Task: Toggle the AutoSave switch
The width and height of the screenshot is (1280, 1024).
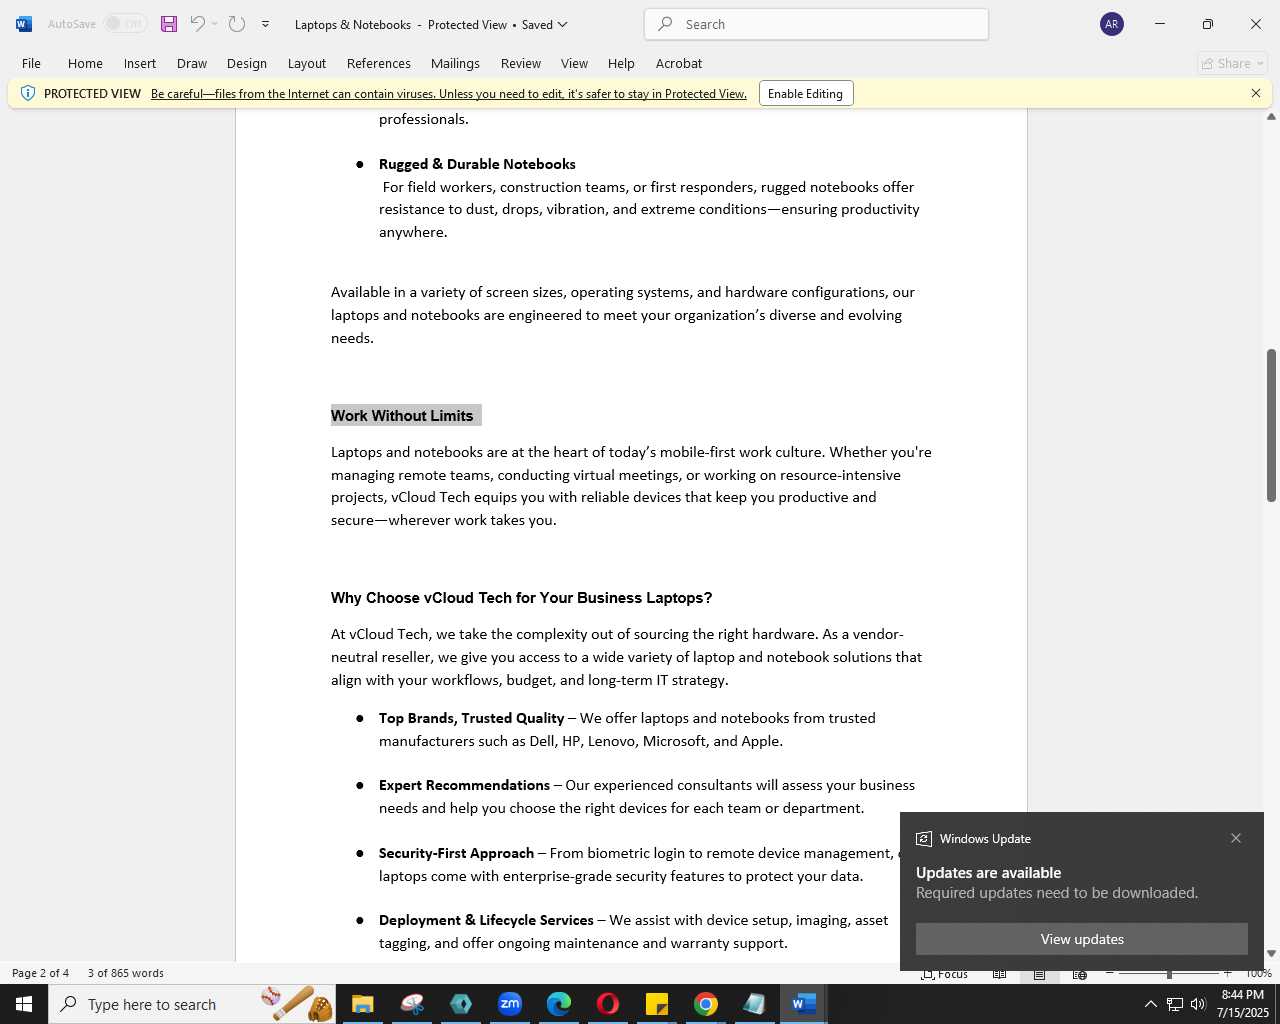Action: pyautogui.click(x=126, y=24)
